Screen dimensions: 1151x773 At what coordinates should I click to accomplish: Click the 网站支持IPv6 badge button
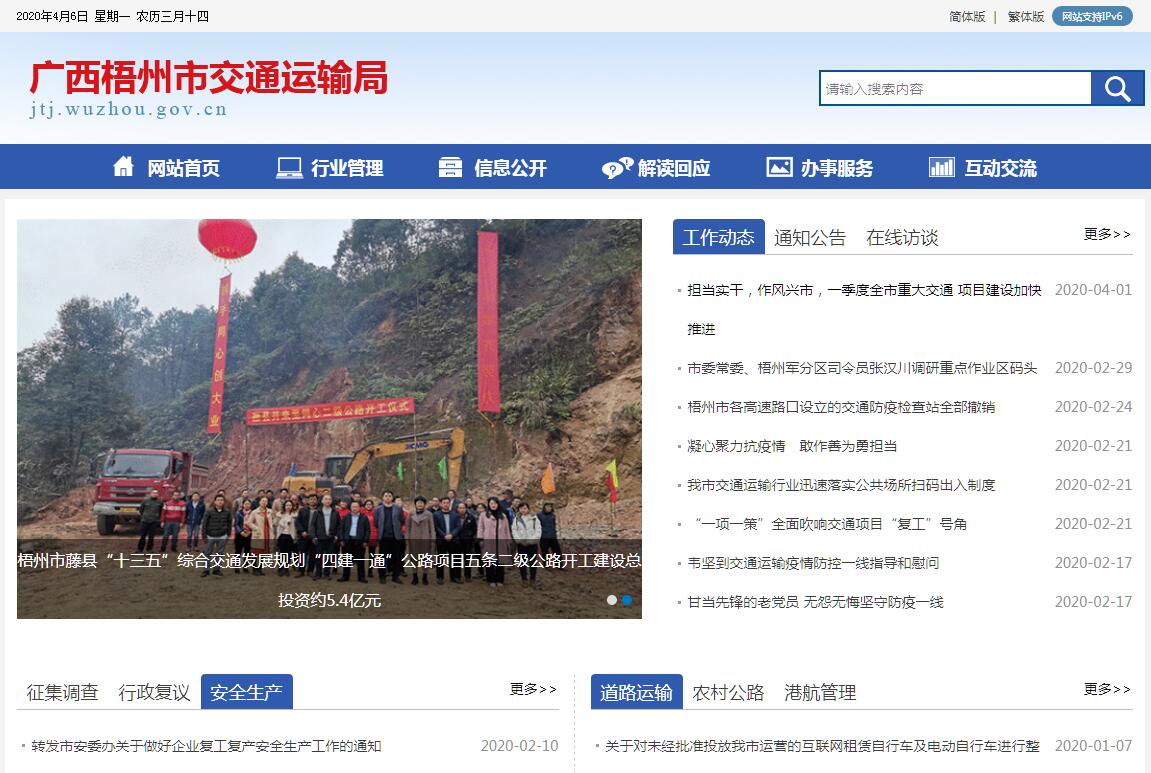click(x=1092, y=16)
